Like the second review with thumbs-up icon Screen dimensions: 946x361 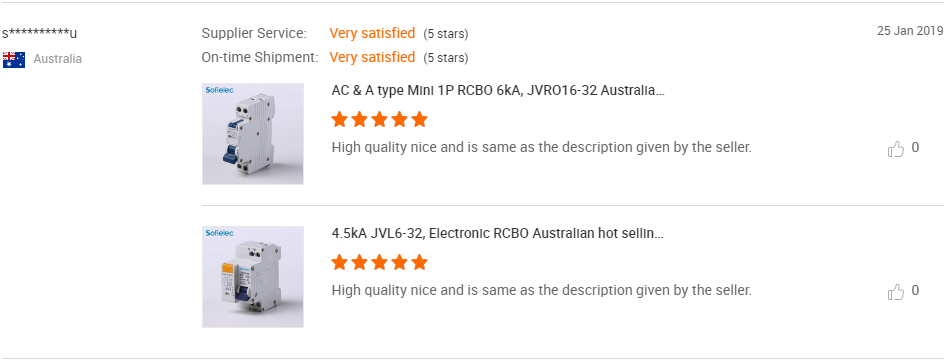click(896, 292)
